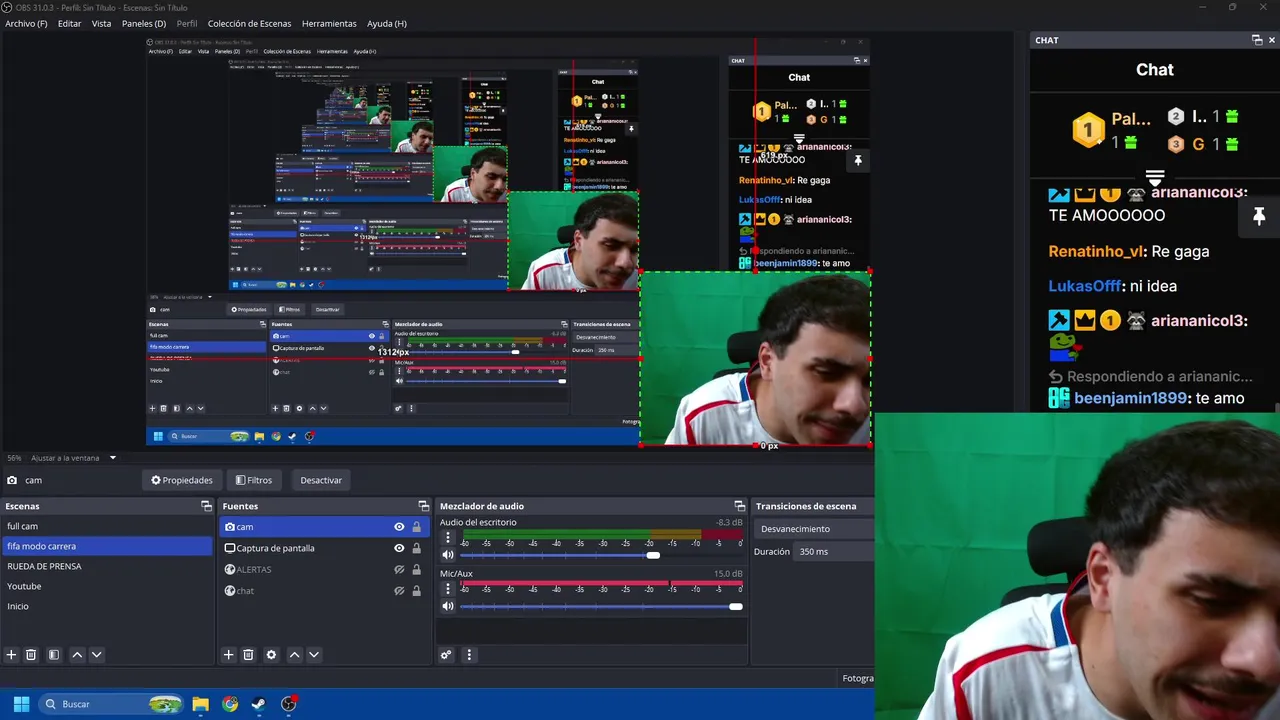The width and height of the screenshot is (1280, 720).
Task: Select the Inicio scene
Action: (107, 606)
